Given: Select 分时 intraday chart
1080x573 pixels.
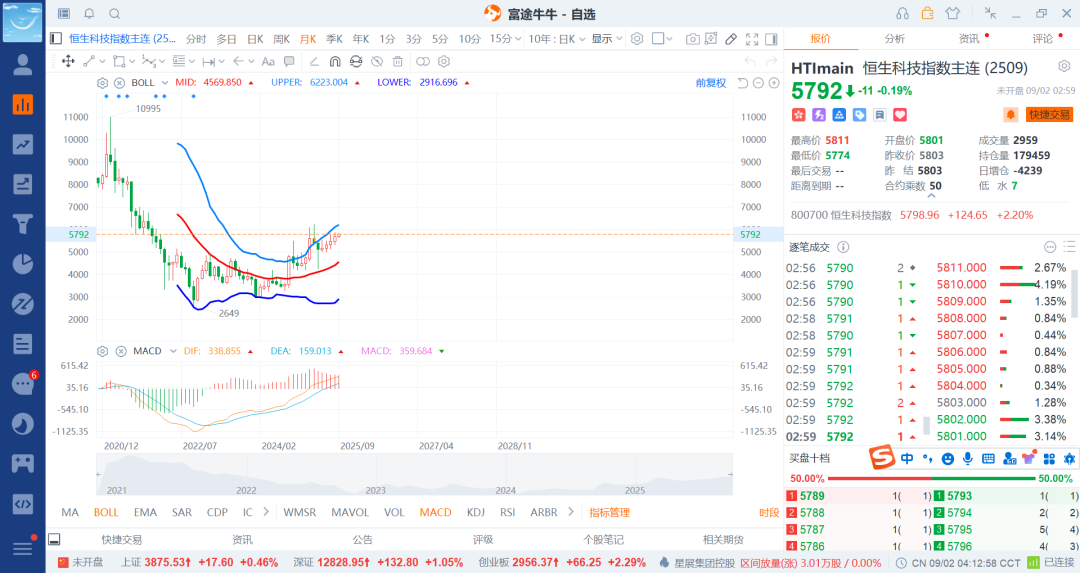Looking at the screenshot, I should click(196, 39).
